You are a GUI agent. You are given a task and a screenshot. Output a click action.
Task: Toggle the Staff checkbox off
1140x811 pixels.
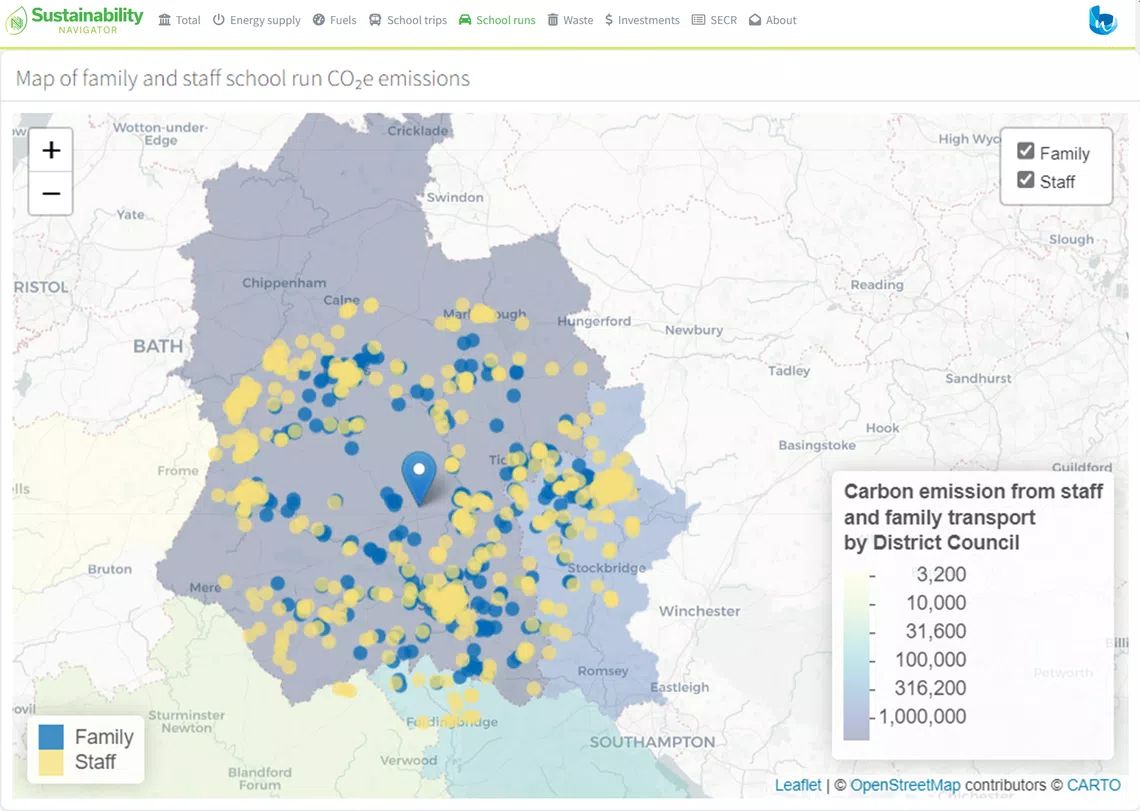1025,181
